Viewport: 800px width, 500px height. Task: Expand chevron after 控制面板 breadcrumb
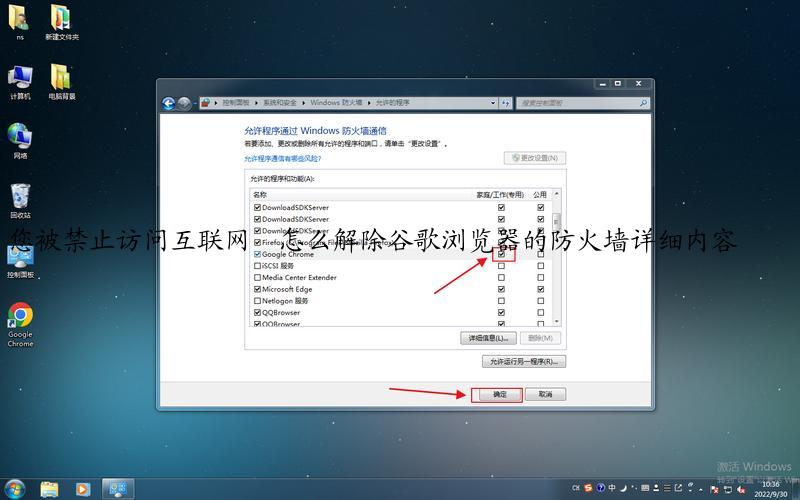click(257, 103)
